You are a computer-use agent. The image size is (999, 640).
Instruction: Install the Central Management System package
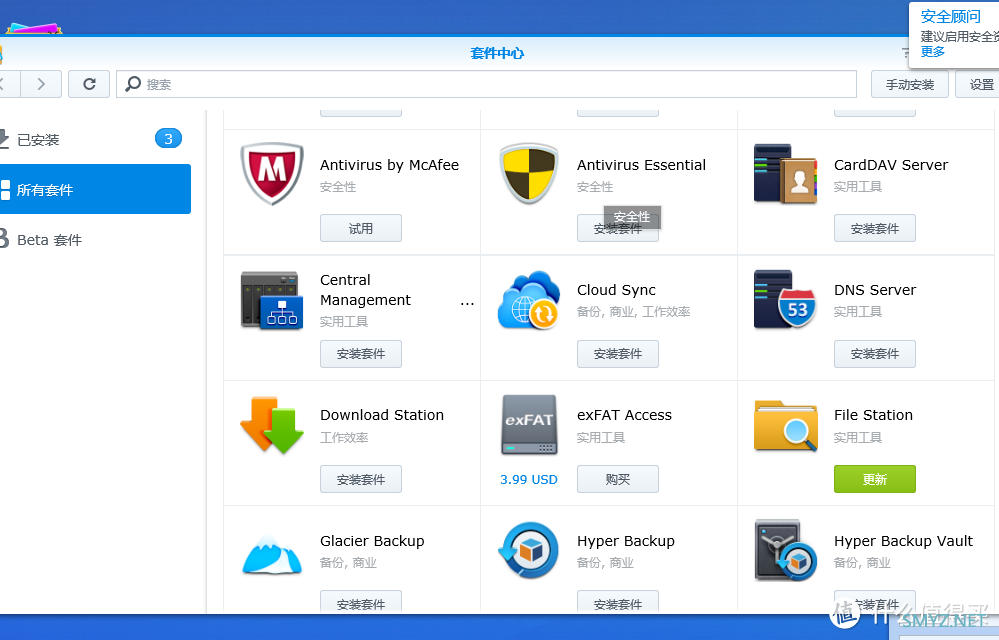(x=361, y=353)
